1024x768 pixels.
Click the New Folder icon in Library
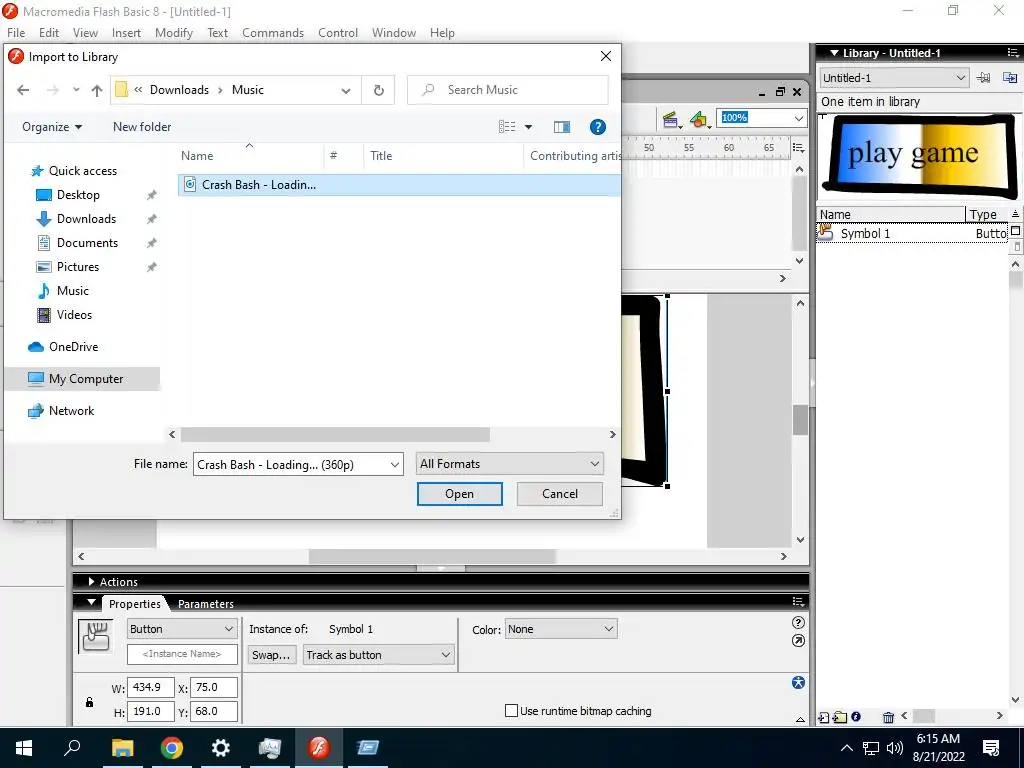click(x=840, y=717)
